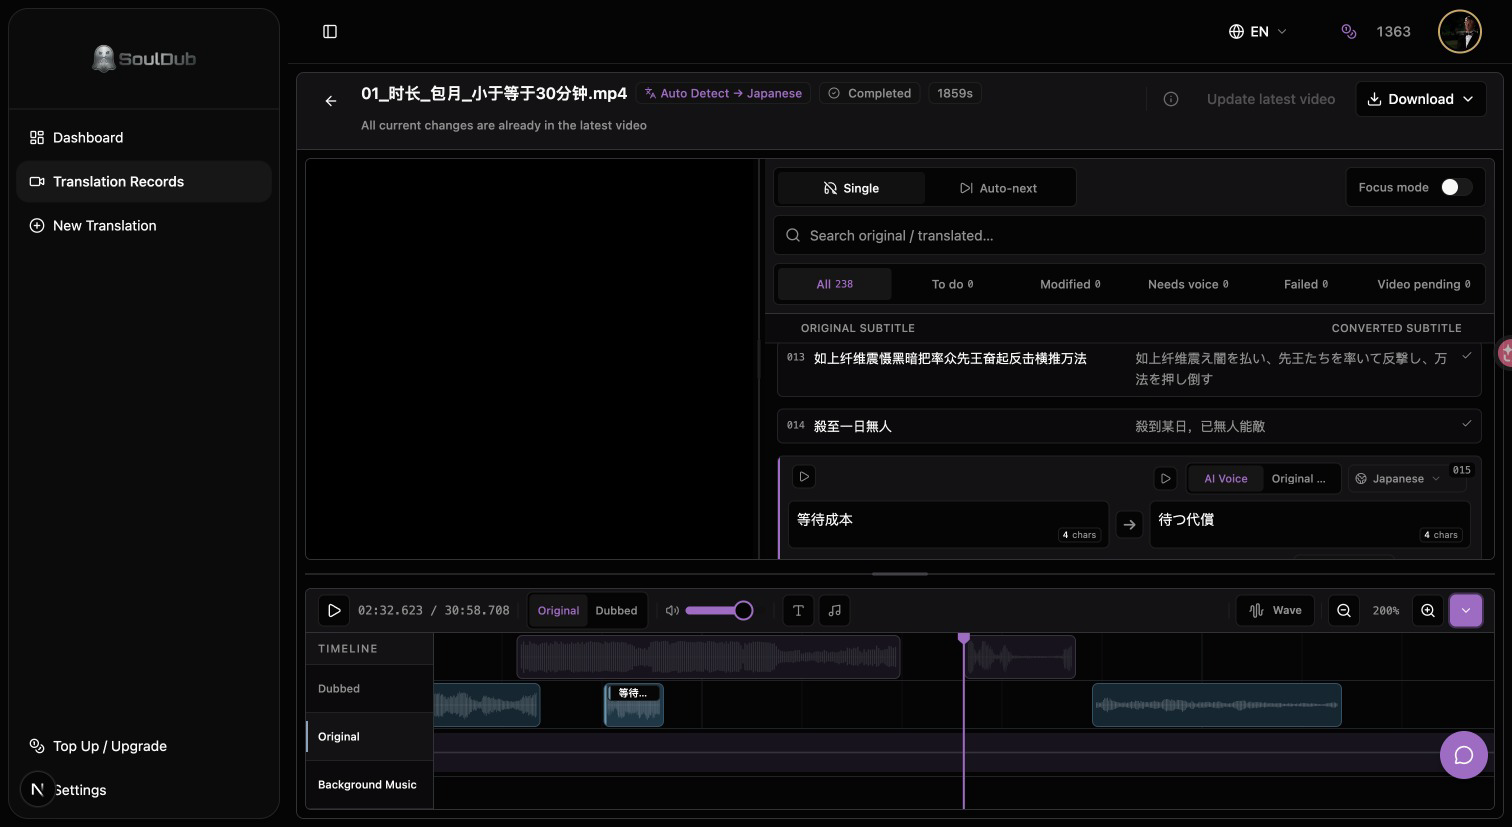The height and width of the screenshot is (827, 1512).
Task: Switch to Single playback mode
Action: (851, 188)
